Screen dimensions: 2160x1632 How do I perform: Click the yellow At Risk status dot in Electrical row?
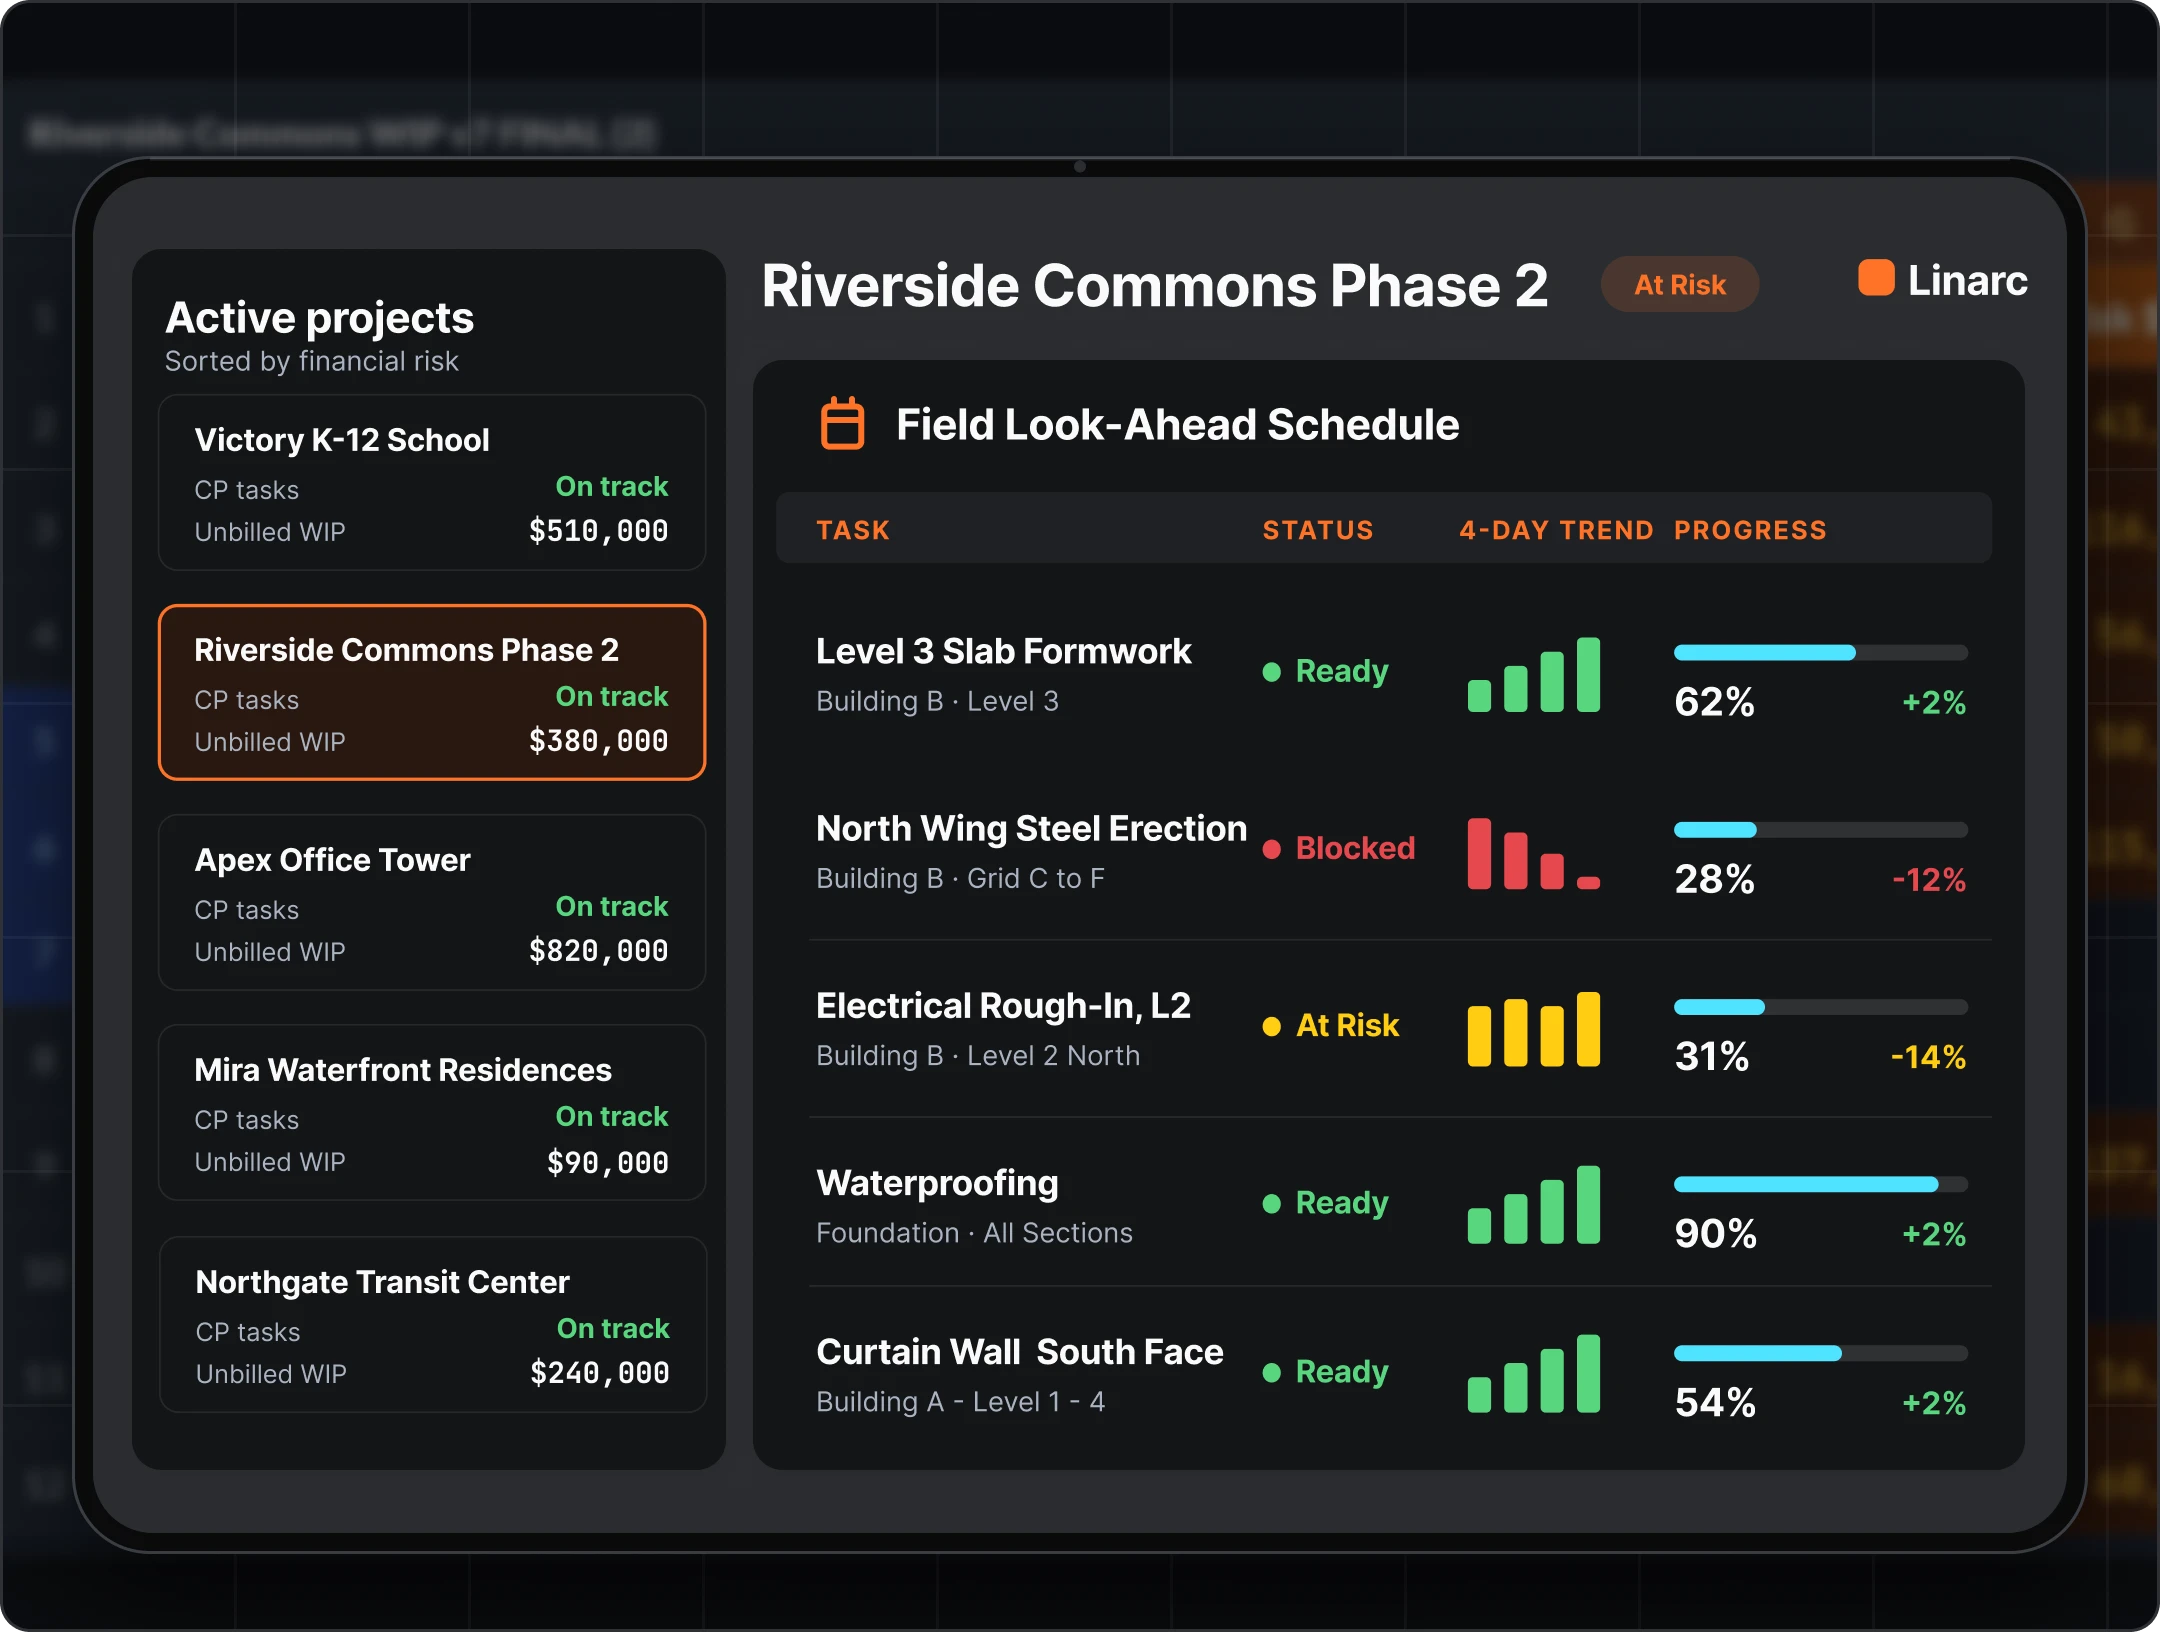coord(1272,1026)
